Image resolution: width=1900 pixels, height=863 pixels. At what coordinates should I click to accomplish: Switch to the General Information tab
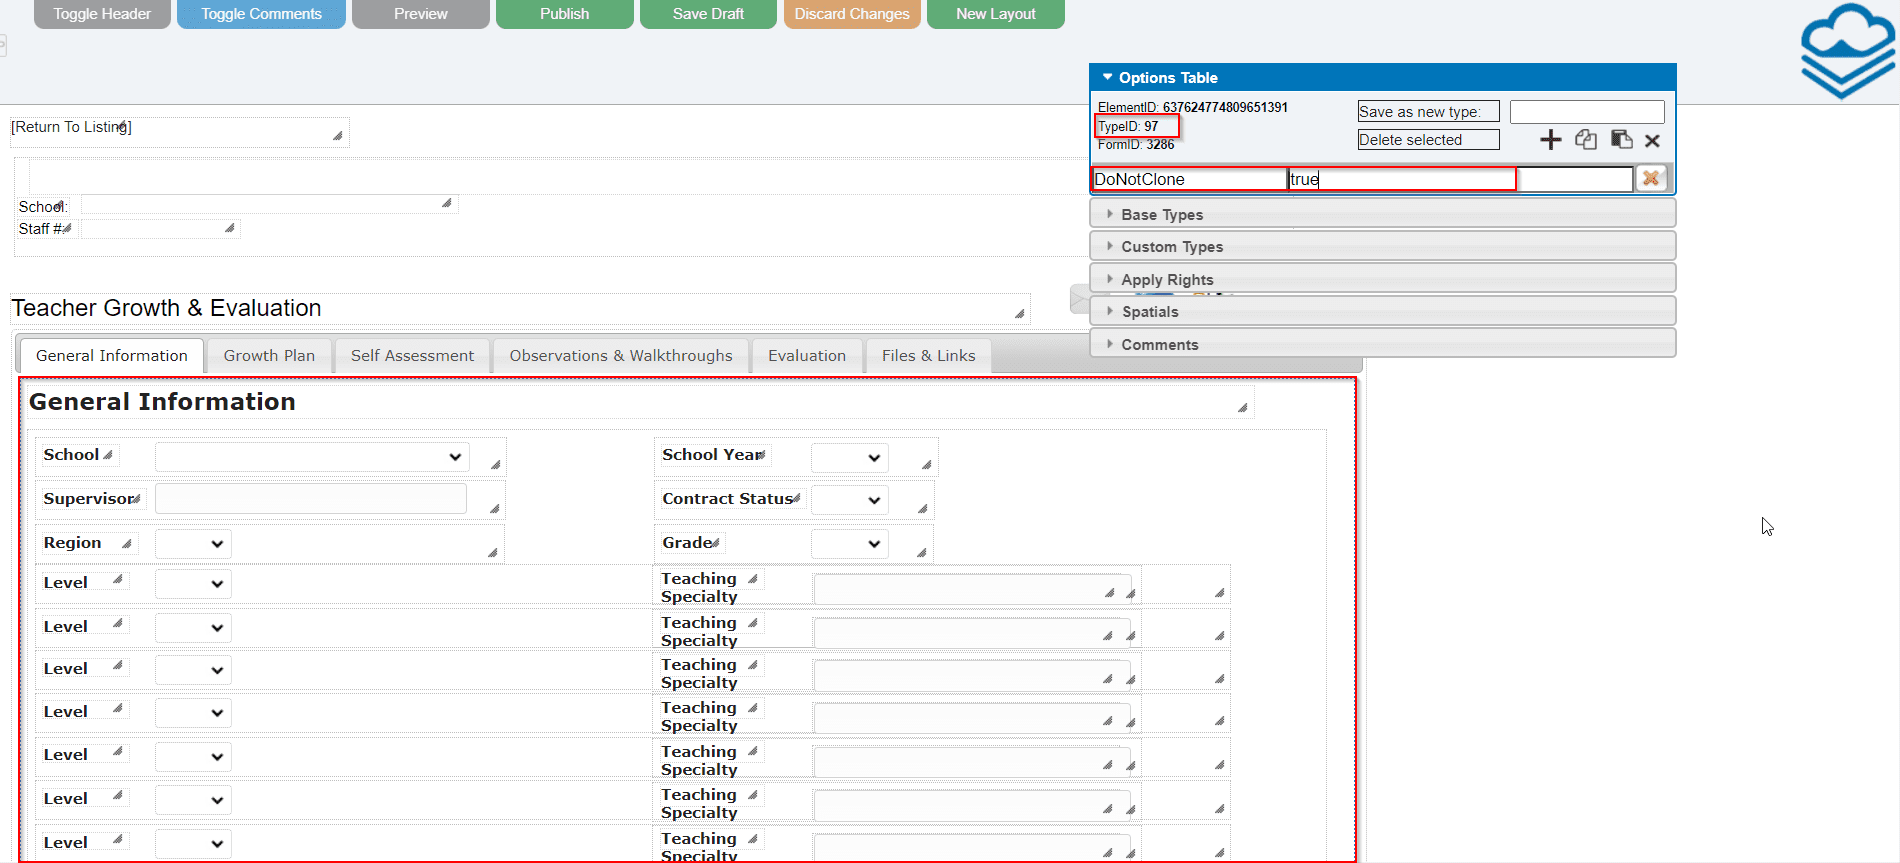pos(112,355)
